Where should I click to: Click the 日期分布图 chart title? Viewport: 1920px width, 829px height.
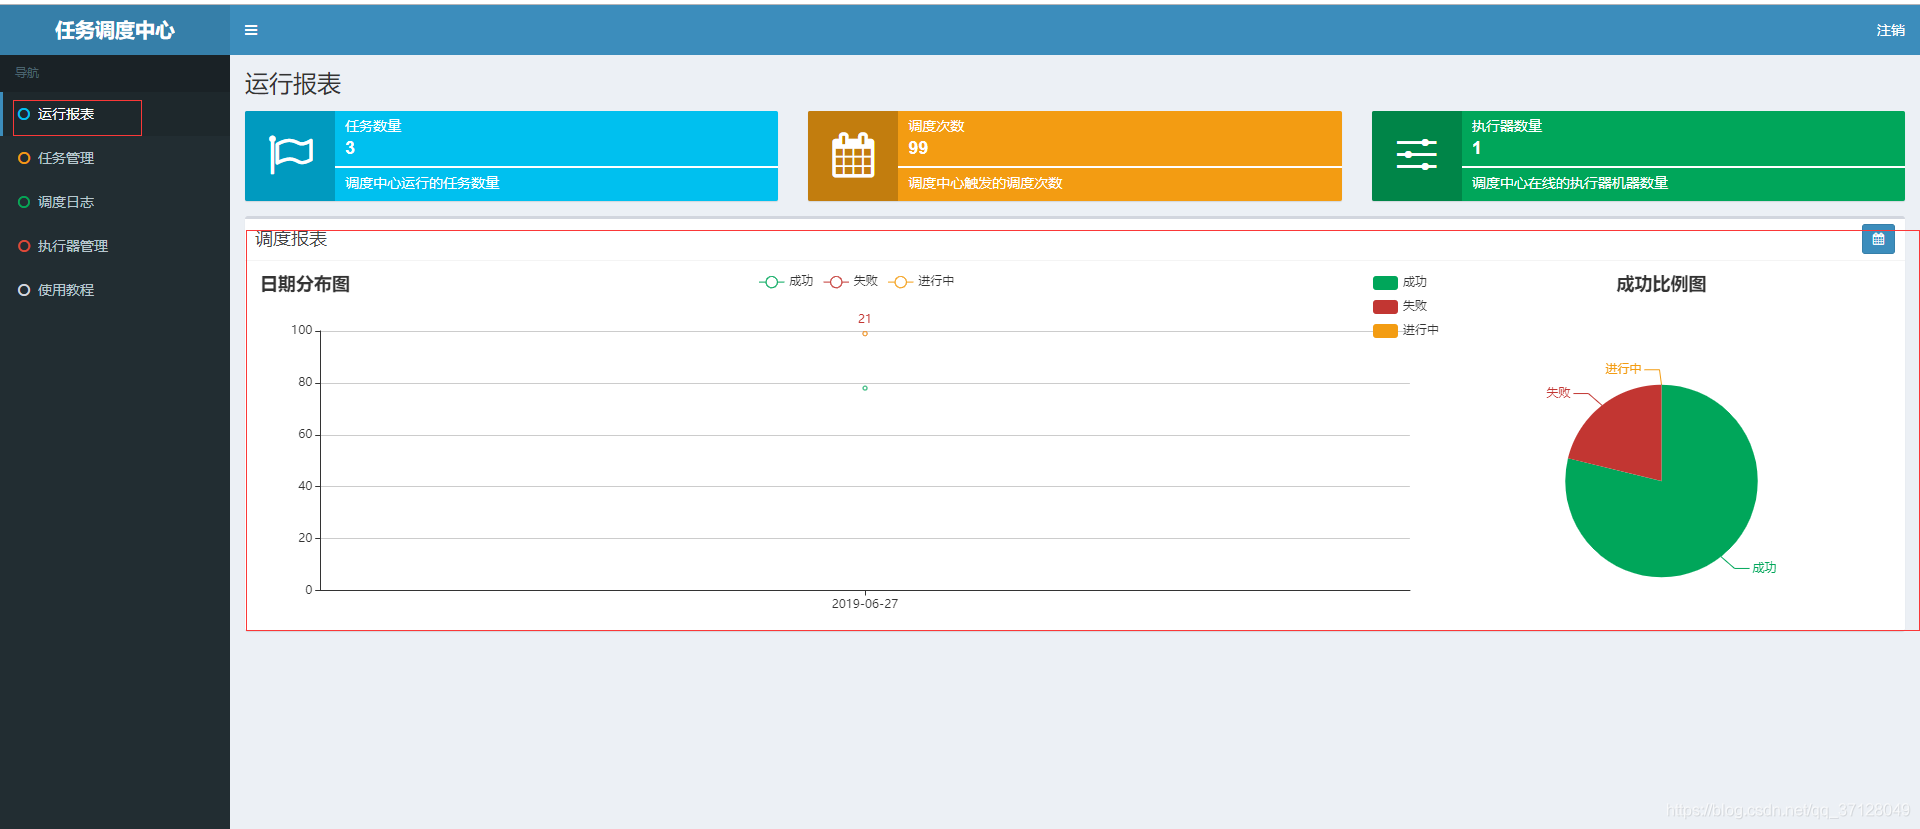click(x=305, y=284)
